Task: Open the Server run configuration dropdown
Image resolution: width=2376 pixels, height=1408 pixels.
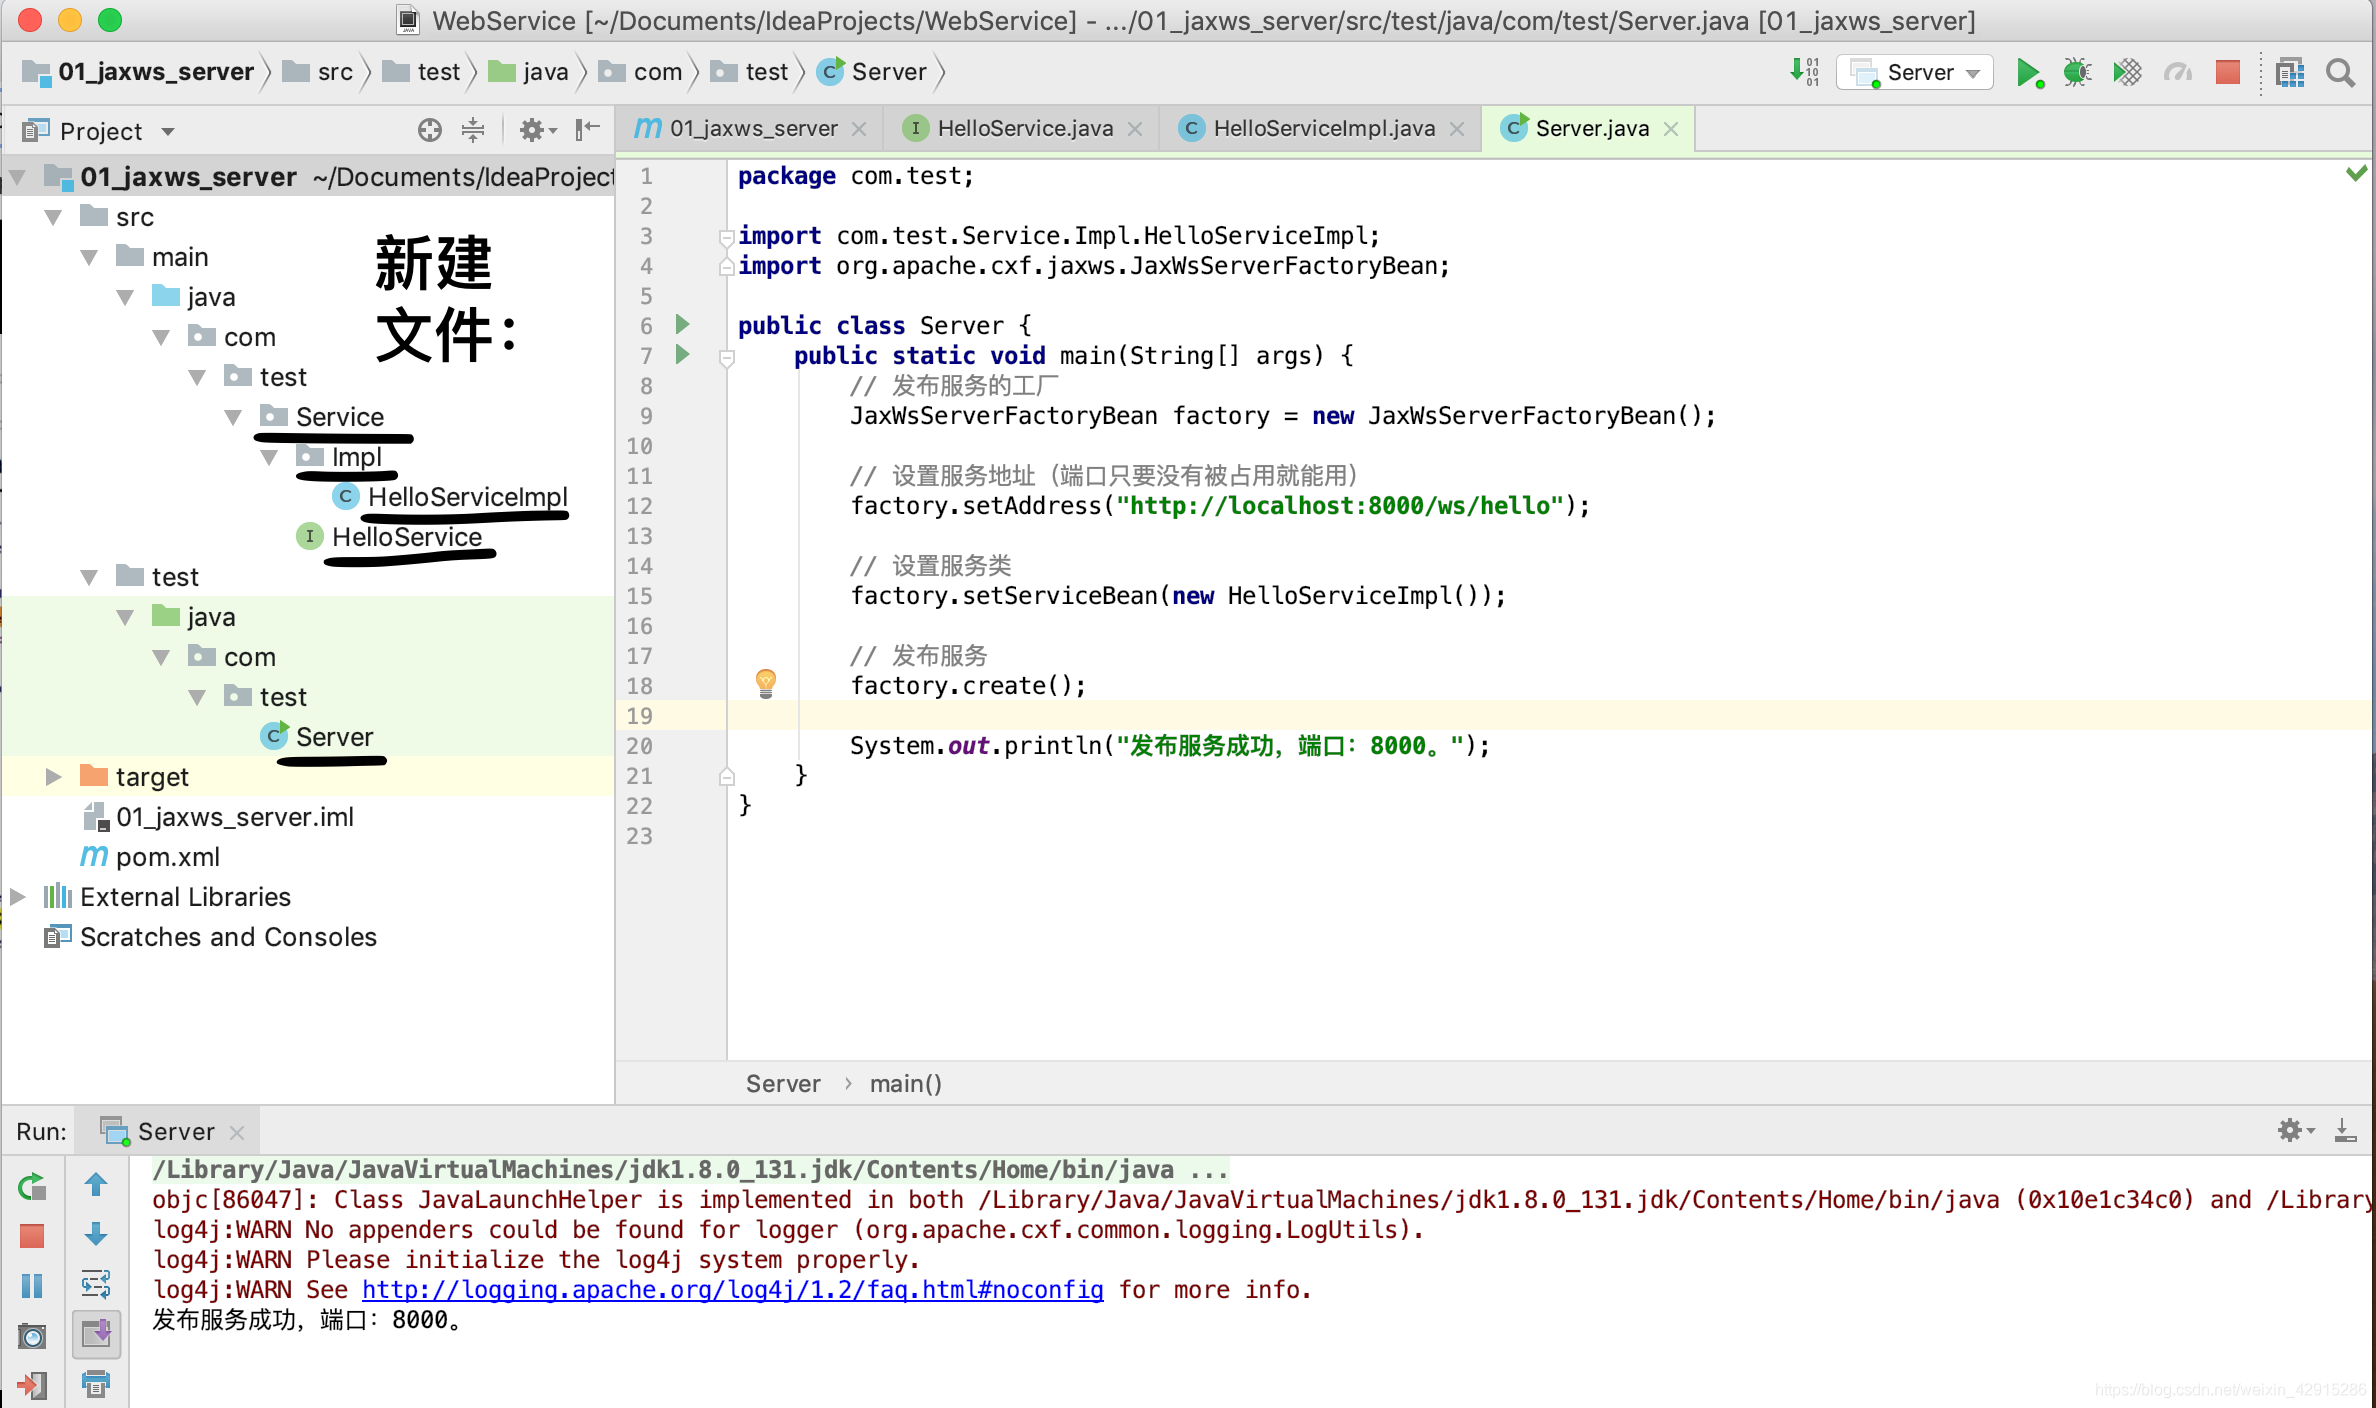Action: click(1915, 72)
